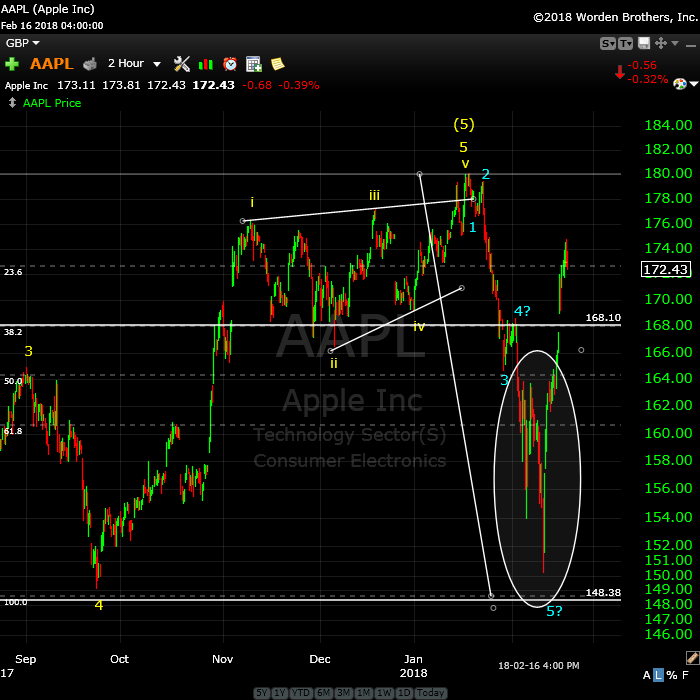Viewport: 700px width, 700px height.
Task: Open the 2 Hour timeframe dropdown
Action: pyautogui.click(x=134, y=64)
